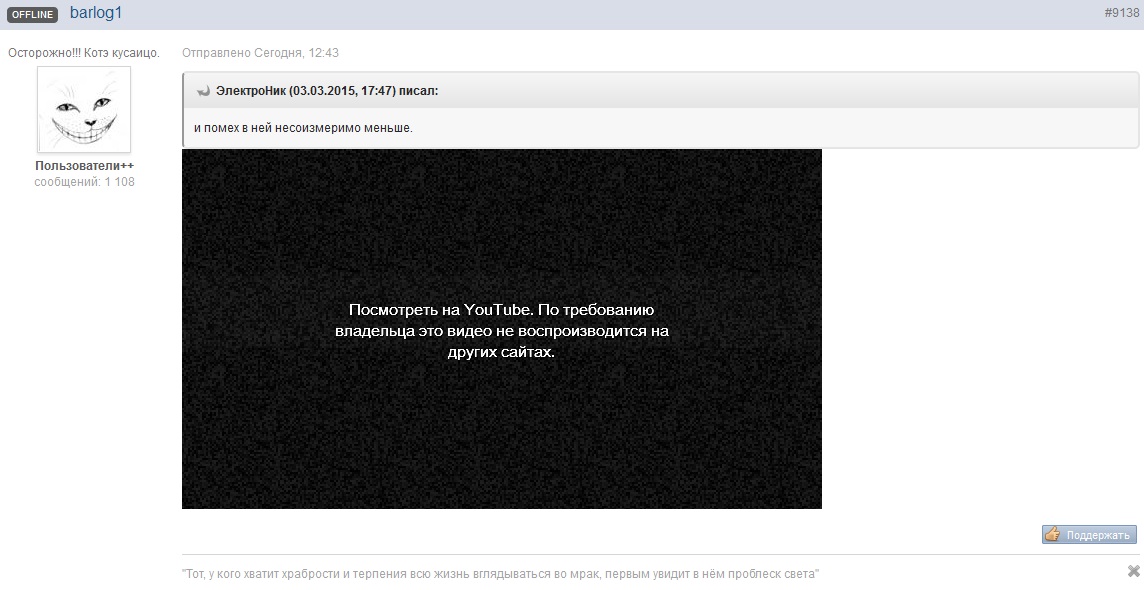Click 'других сайтах.' line in the video

[501, 352]
